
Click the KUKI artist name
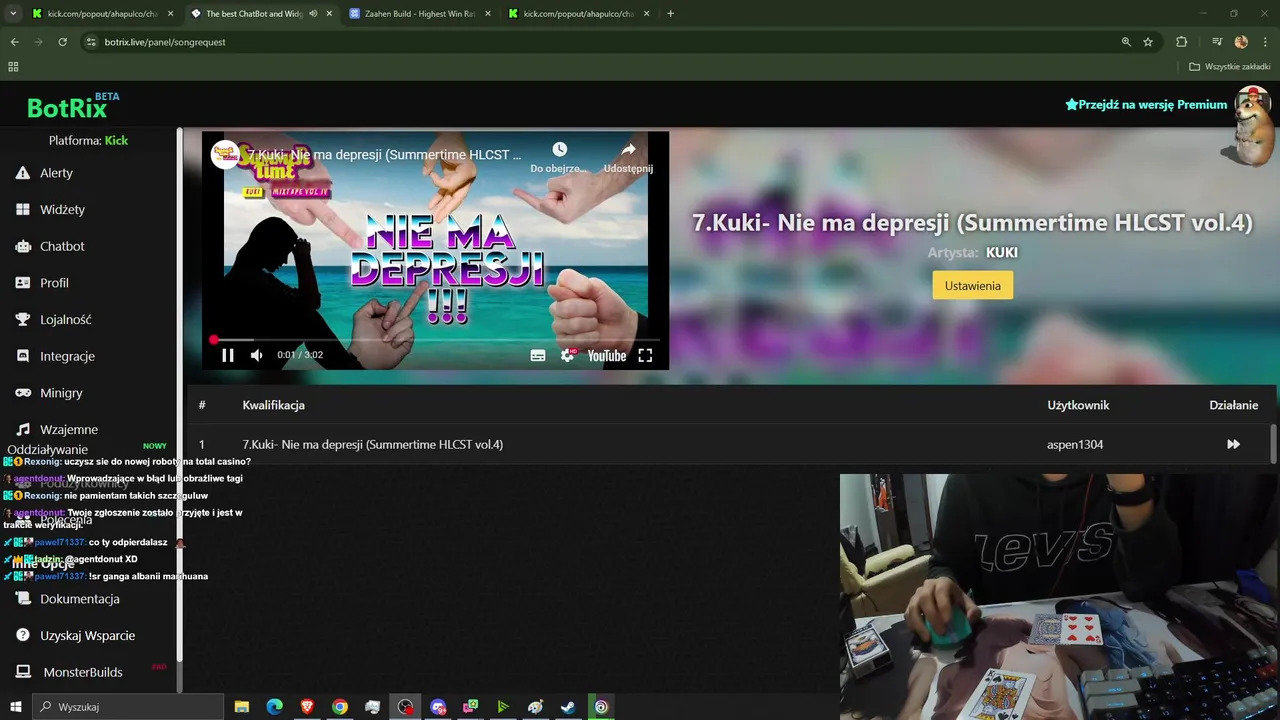(1002, 253)
